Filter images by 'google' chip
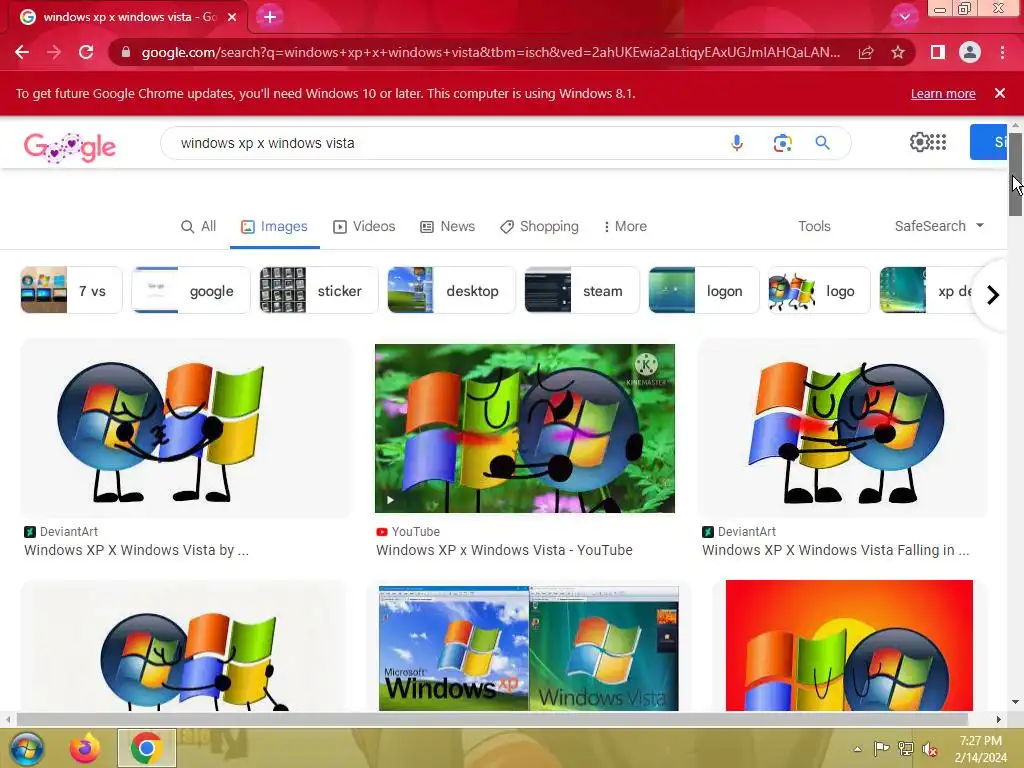The width and height of the screenshot is (1024, 768). [191, 291]
